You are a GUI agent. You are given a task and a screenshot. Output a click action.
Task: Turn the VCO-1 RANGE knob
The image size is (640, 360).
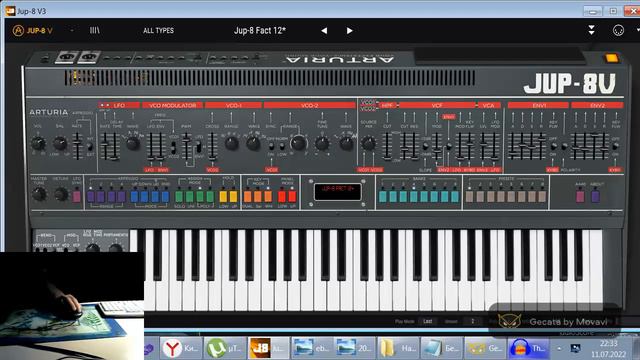click(231, 143)
